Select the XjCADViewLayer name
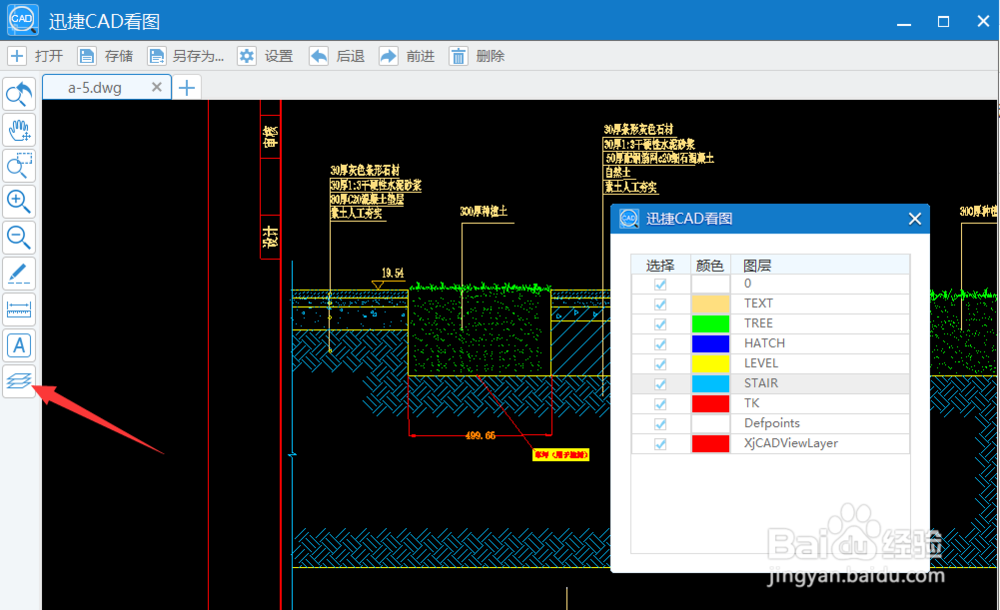 click(x=791, y=443)
